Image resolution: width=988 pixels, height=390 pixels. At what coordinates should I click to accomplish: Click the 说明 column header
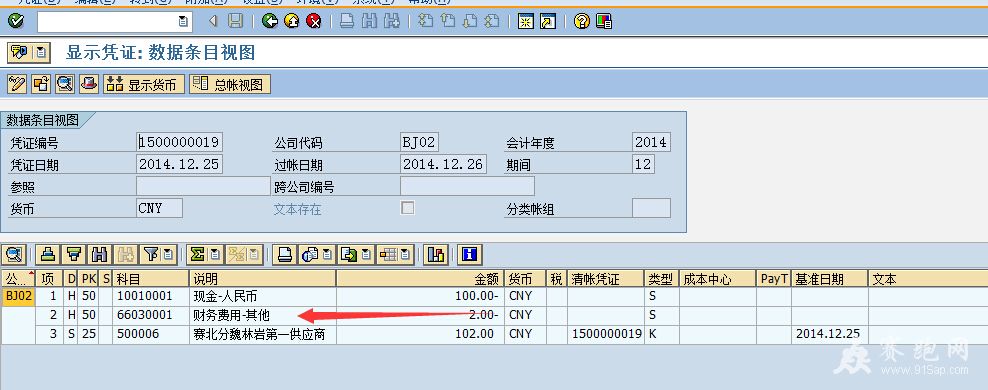263,278
